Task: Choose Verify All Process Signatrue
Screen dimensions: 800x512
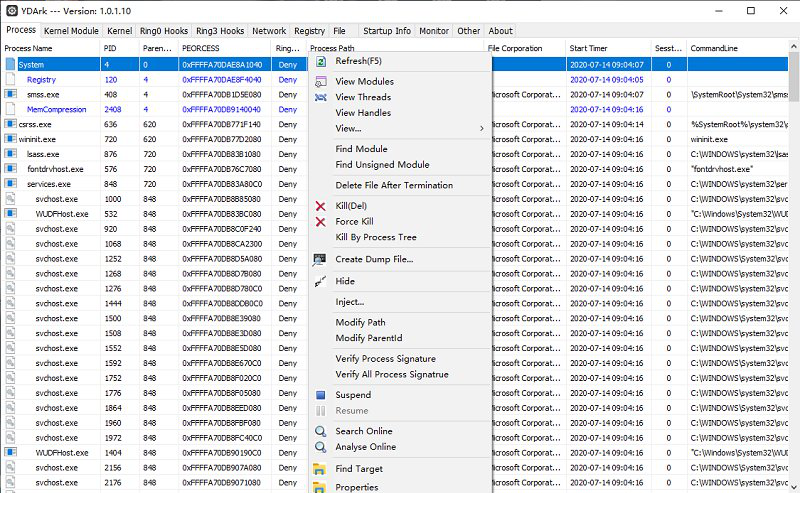Action: point(392,374)
